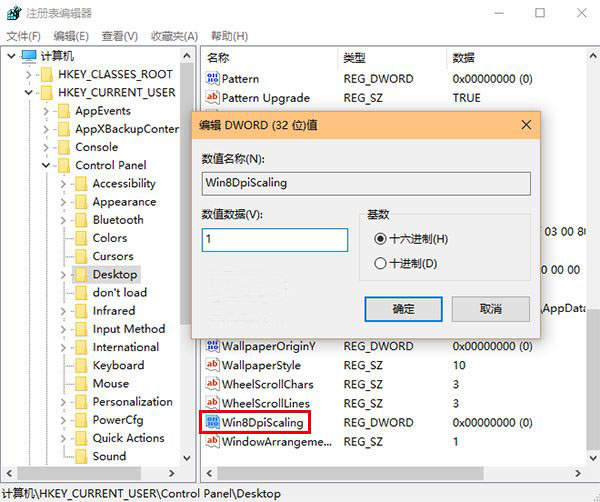This screenshot has height=502, width=600.
Task: Open the 文件(F) menu
Action: [x=23, y=36]
